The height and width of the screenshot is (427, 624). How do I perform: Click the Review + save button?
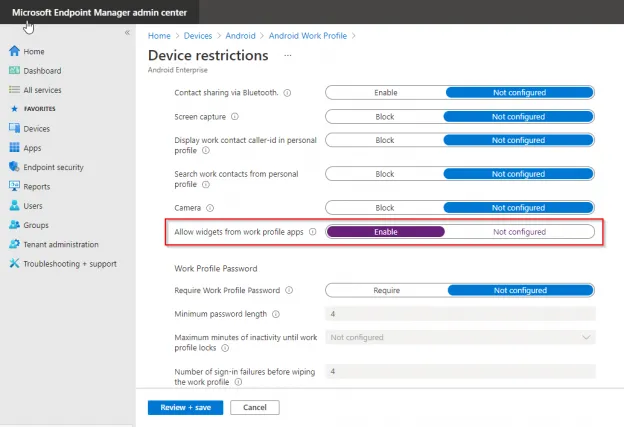pos(184,407)
